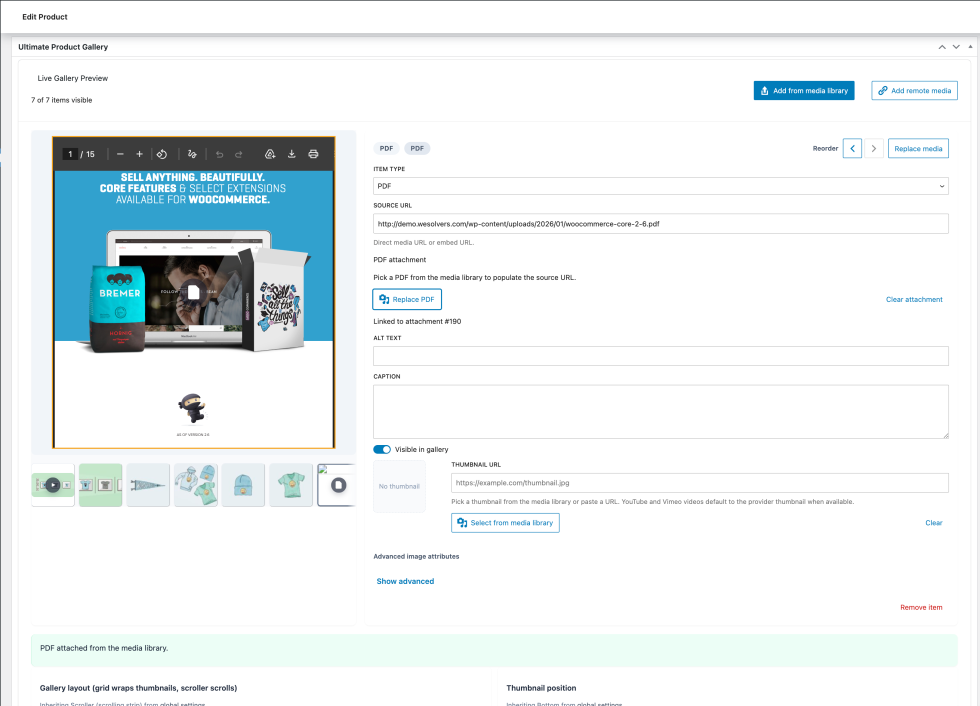Select the framed t-shirts thumbnail
The image size is (980, 706).
[101, 485]
